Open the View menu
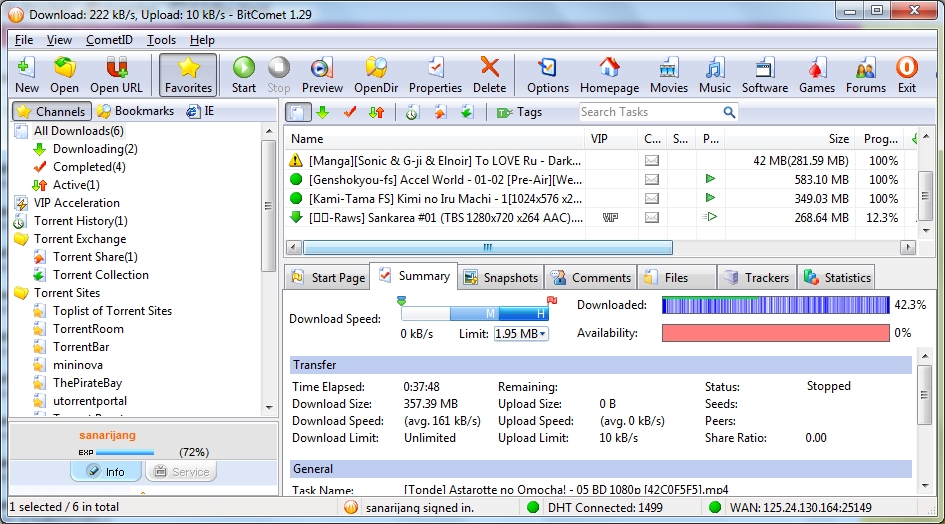This screenshot has height=524, width=945. (x=59, y=40)
